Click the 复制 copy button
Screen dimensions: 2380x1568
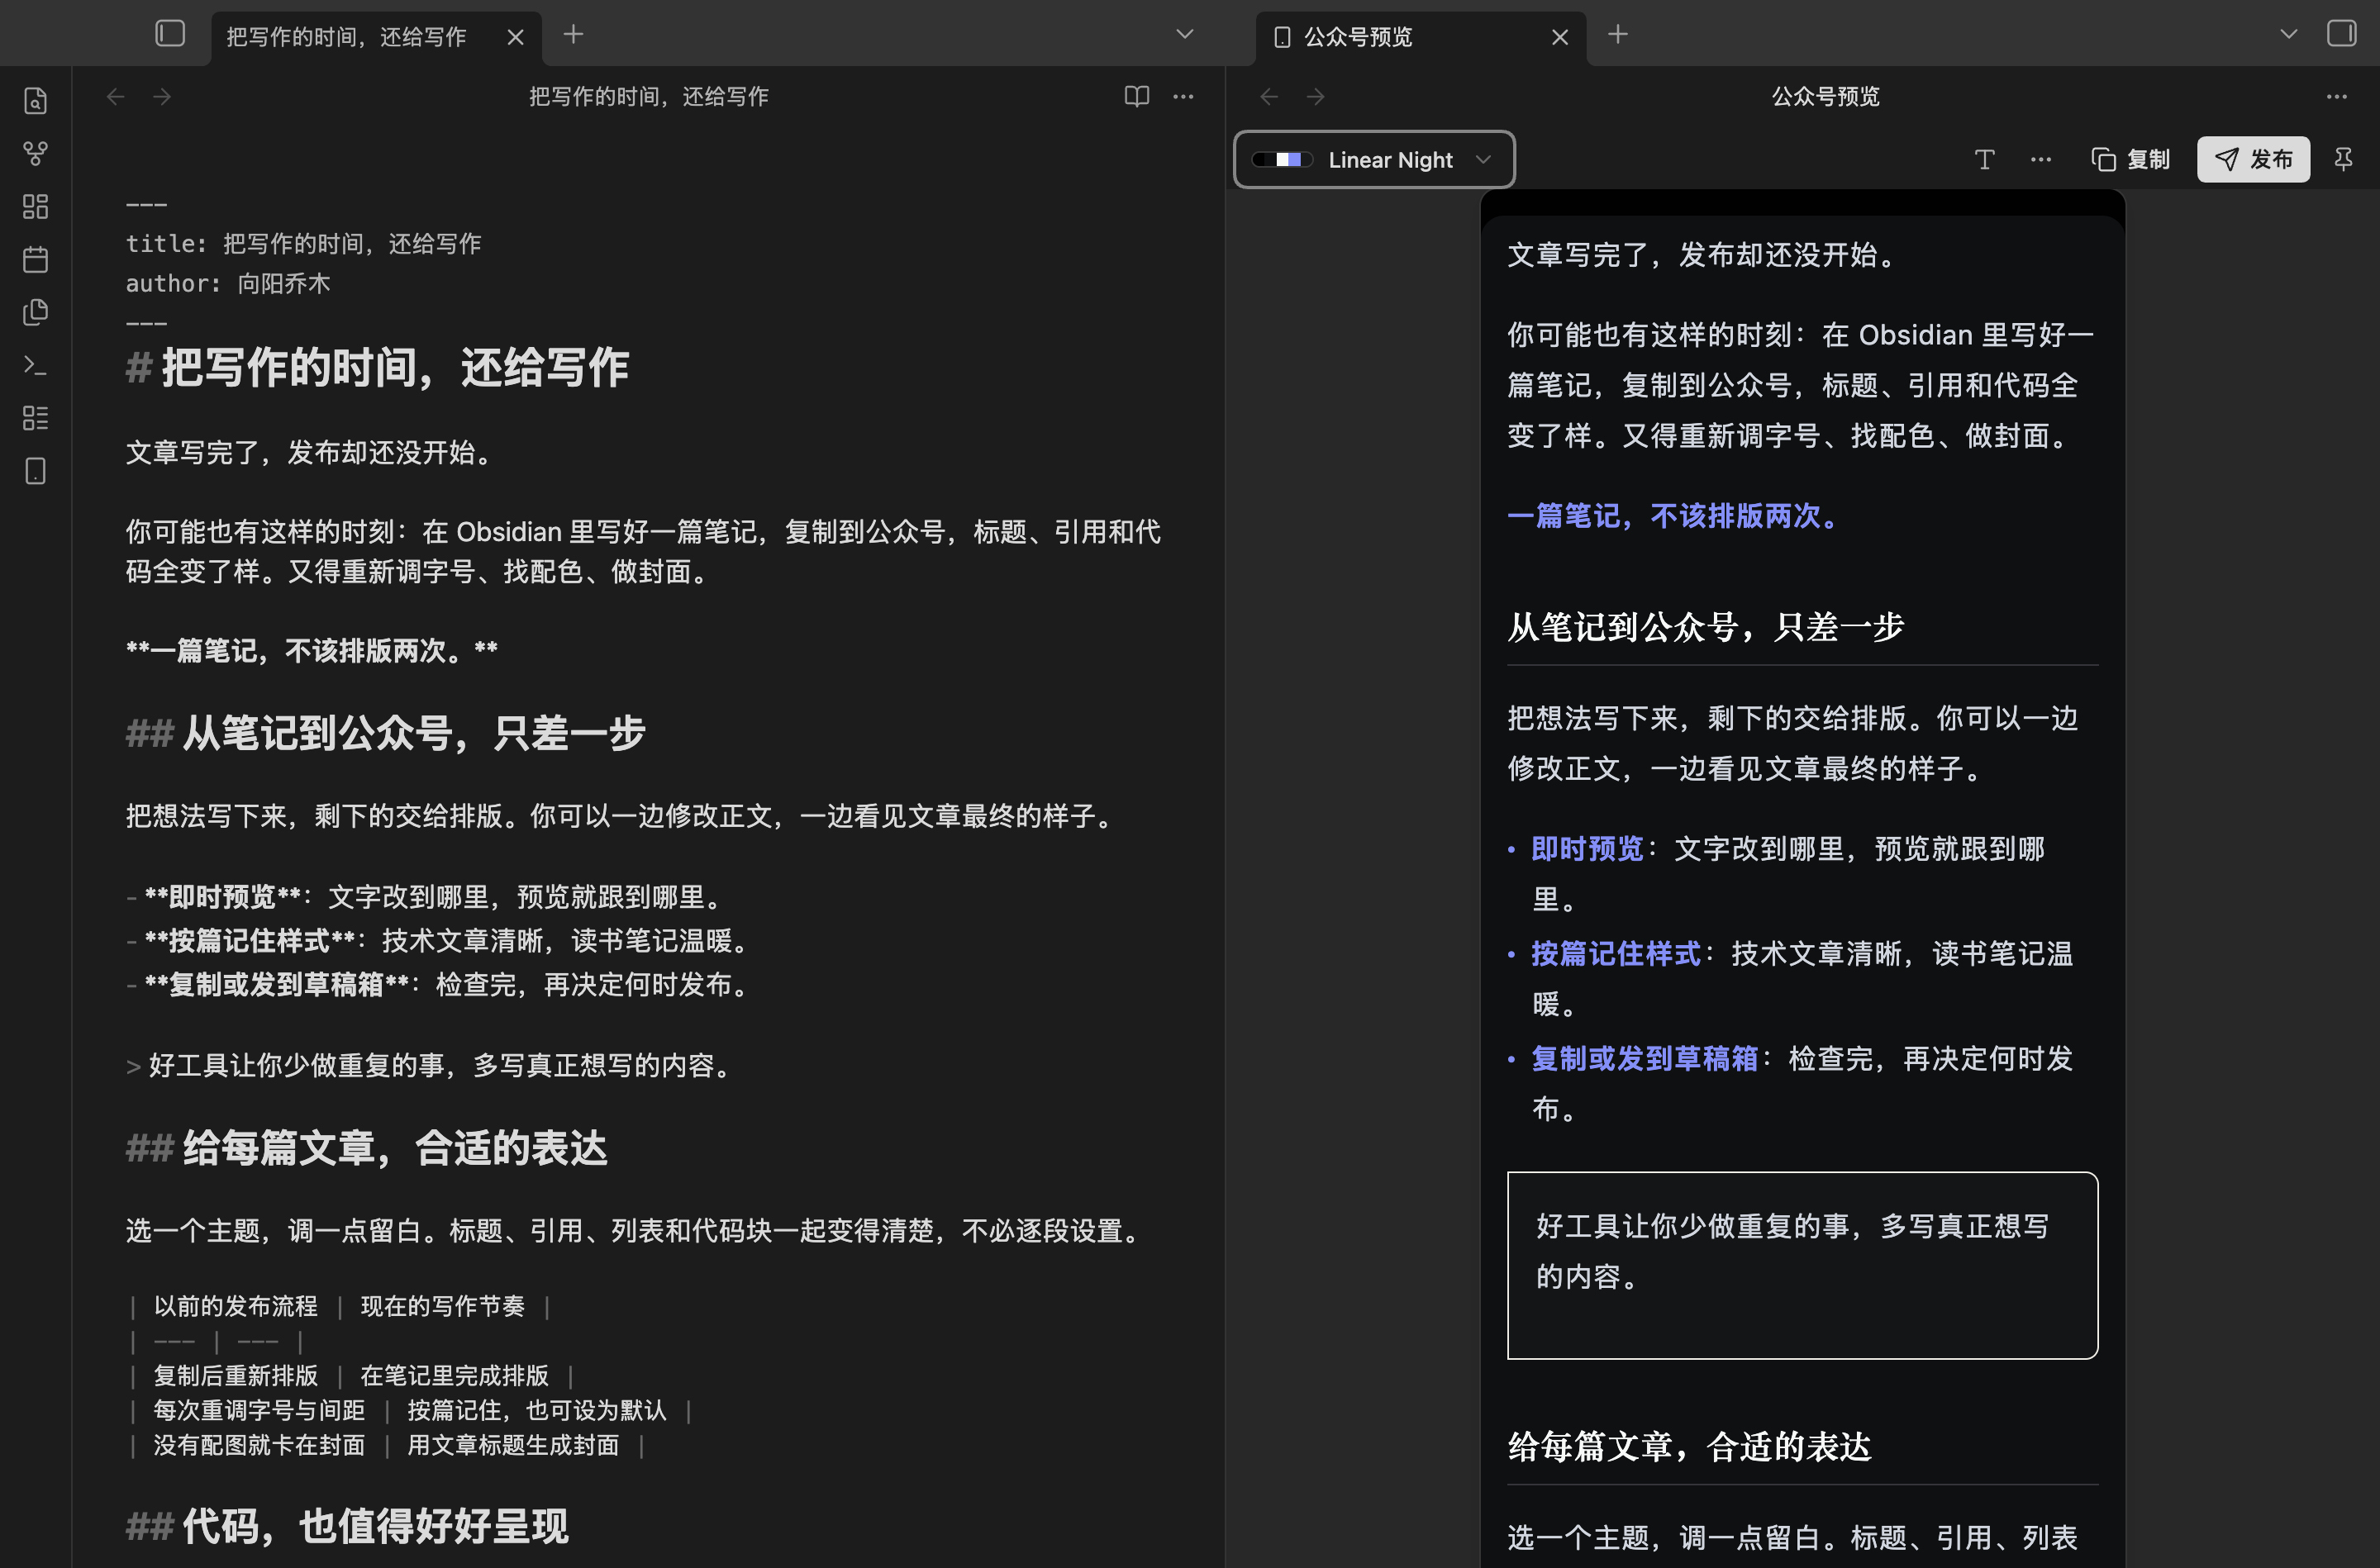click(x=2130, y=160)
